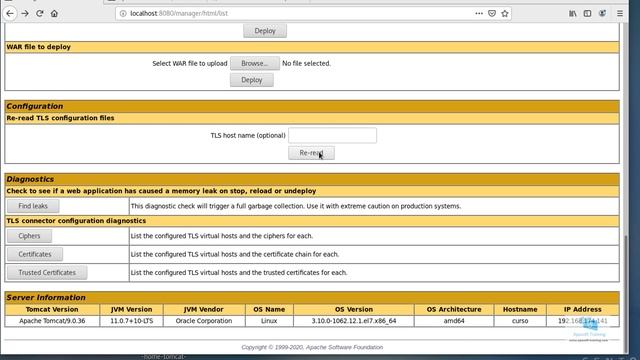Select the Linux OS name cell
Viewport: 640px width, 360px height.
[269, 321]
